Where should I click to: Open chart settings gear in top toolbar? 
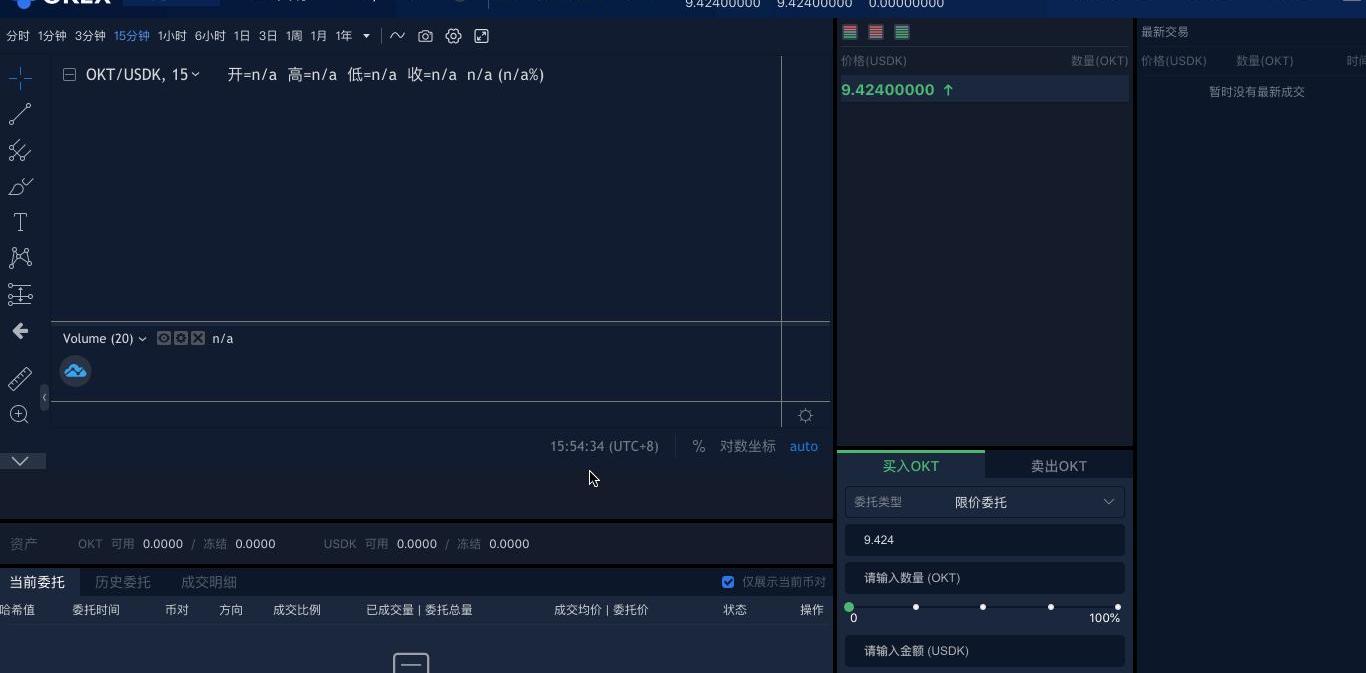point(453,36)
